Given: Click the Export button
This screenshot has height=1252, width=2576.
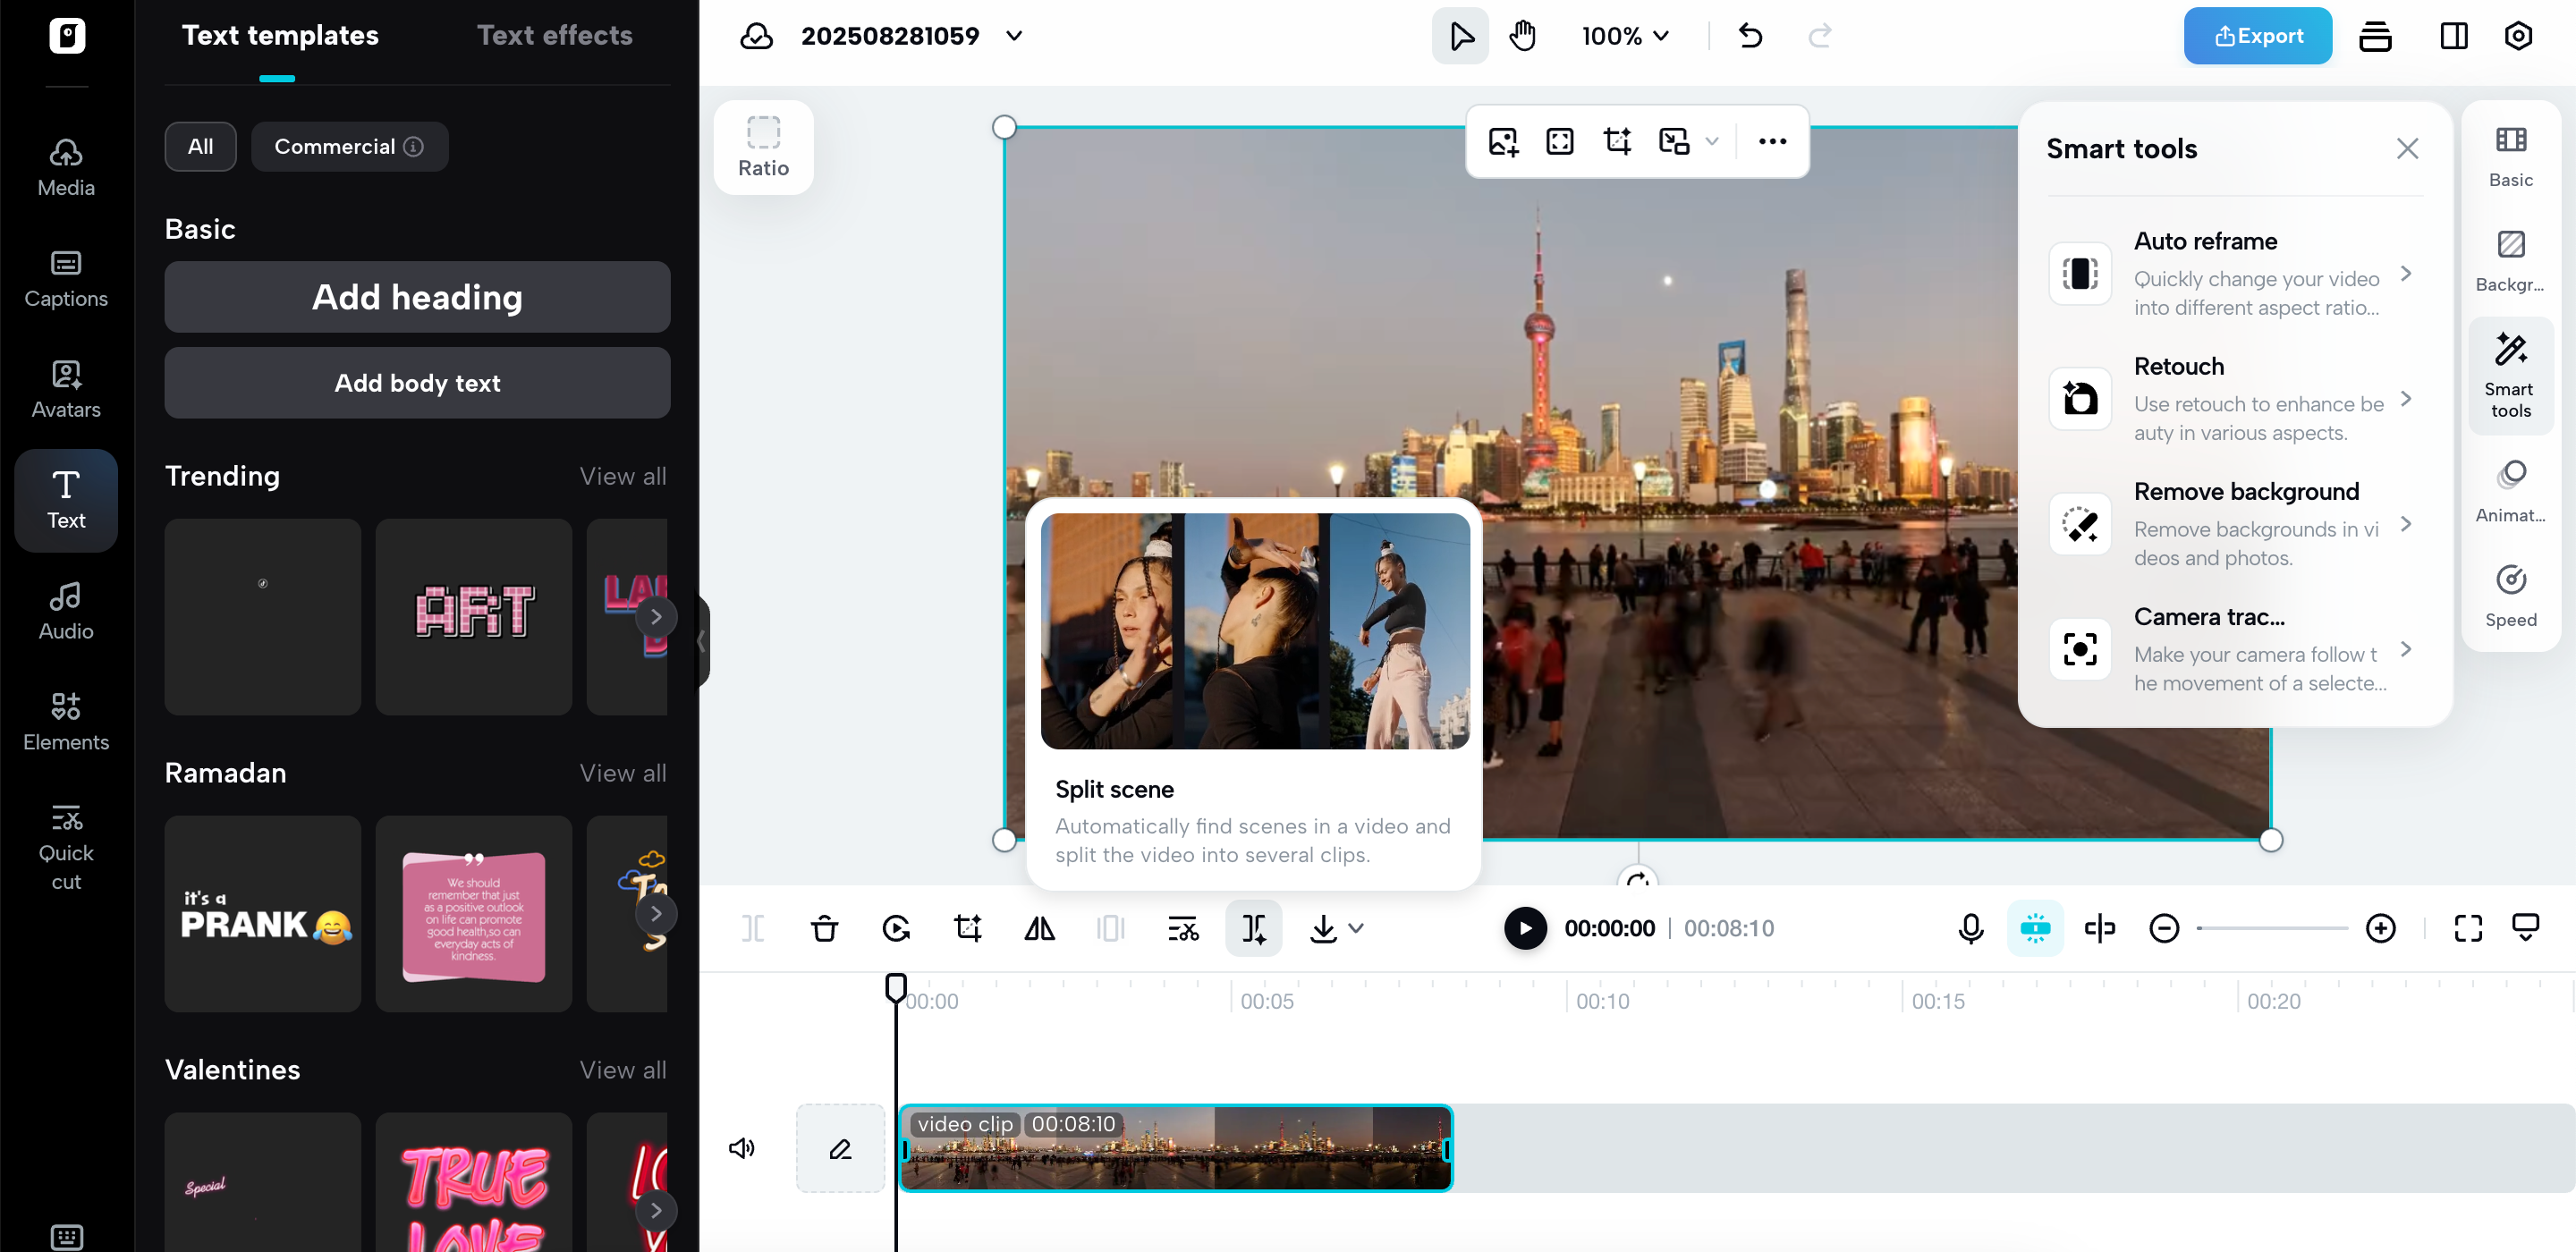Looking at the screenshot, I should click(2257, 36).
